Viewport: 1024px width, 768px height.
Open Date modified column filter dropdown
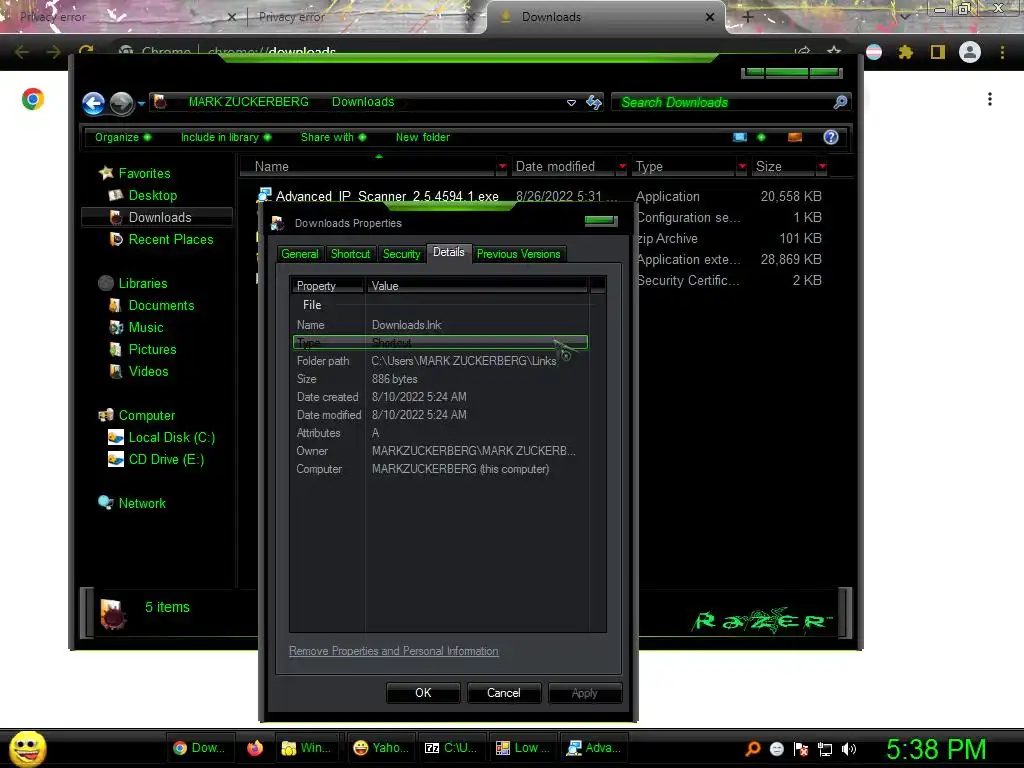point(622,167)
